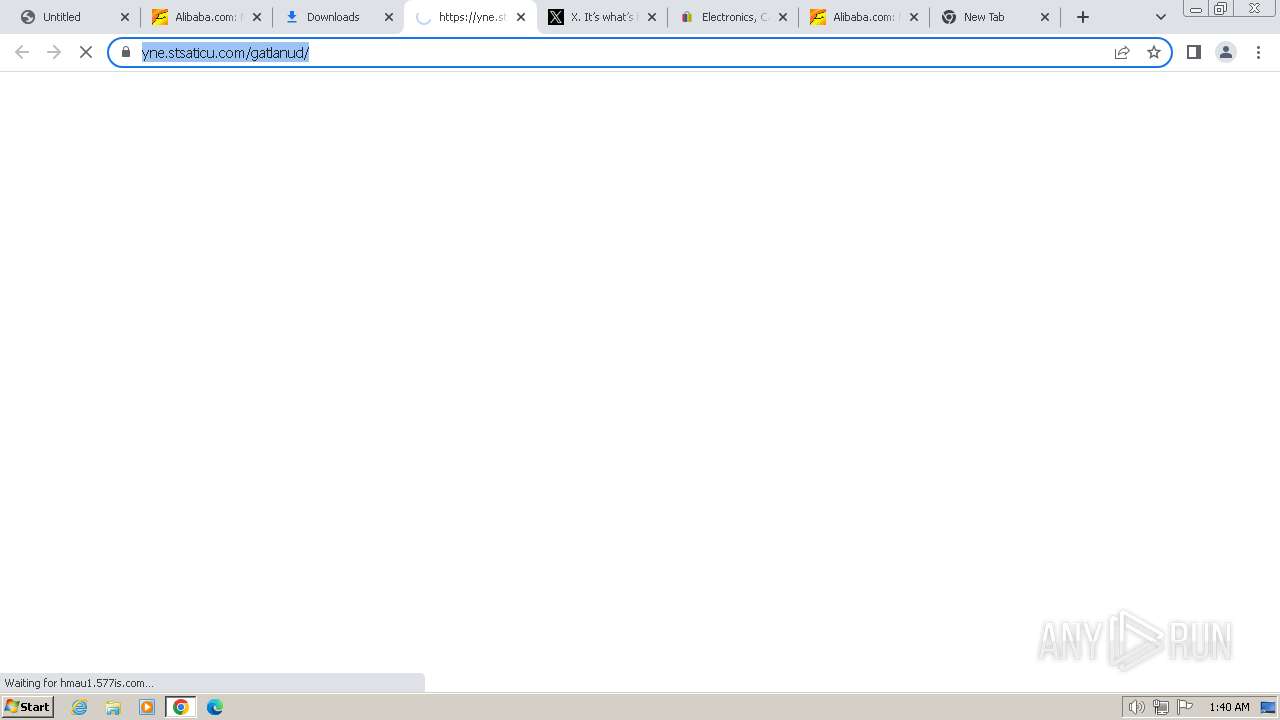Click the address bar URL
The width and height of the screenshot is (1280, 720).
(x=225, y=52)
